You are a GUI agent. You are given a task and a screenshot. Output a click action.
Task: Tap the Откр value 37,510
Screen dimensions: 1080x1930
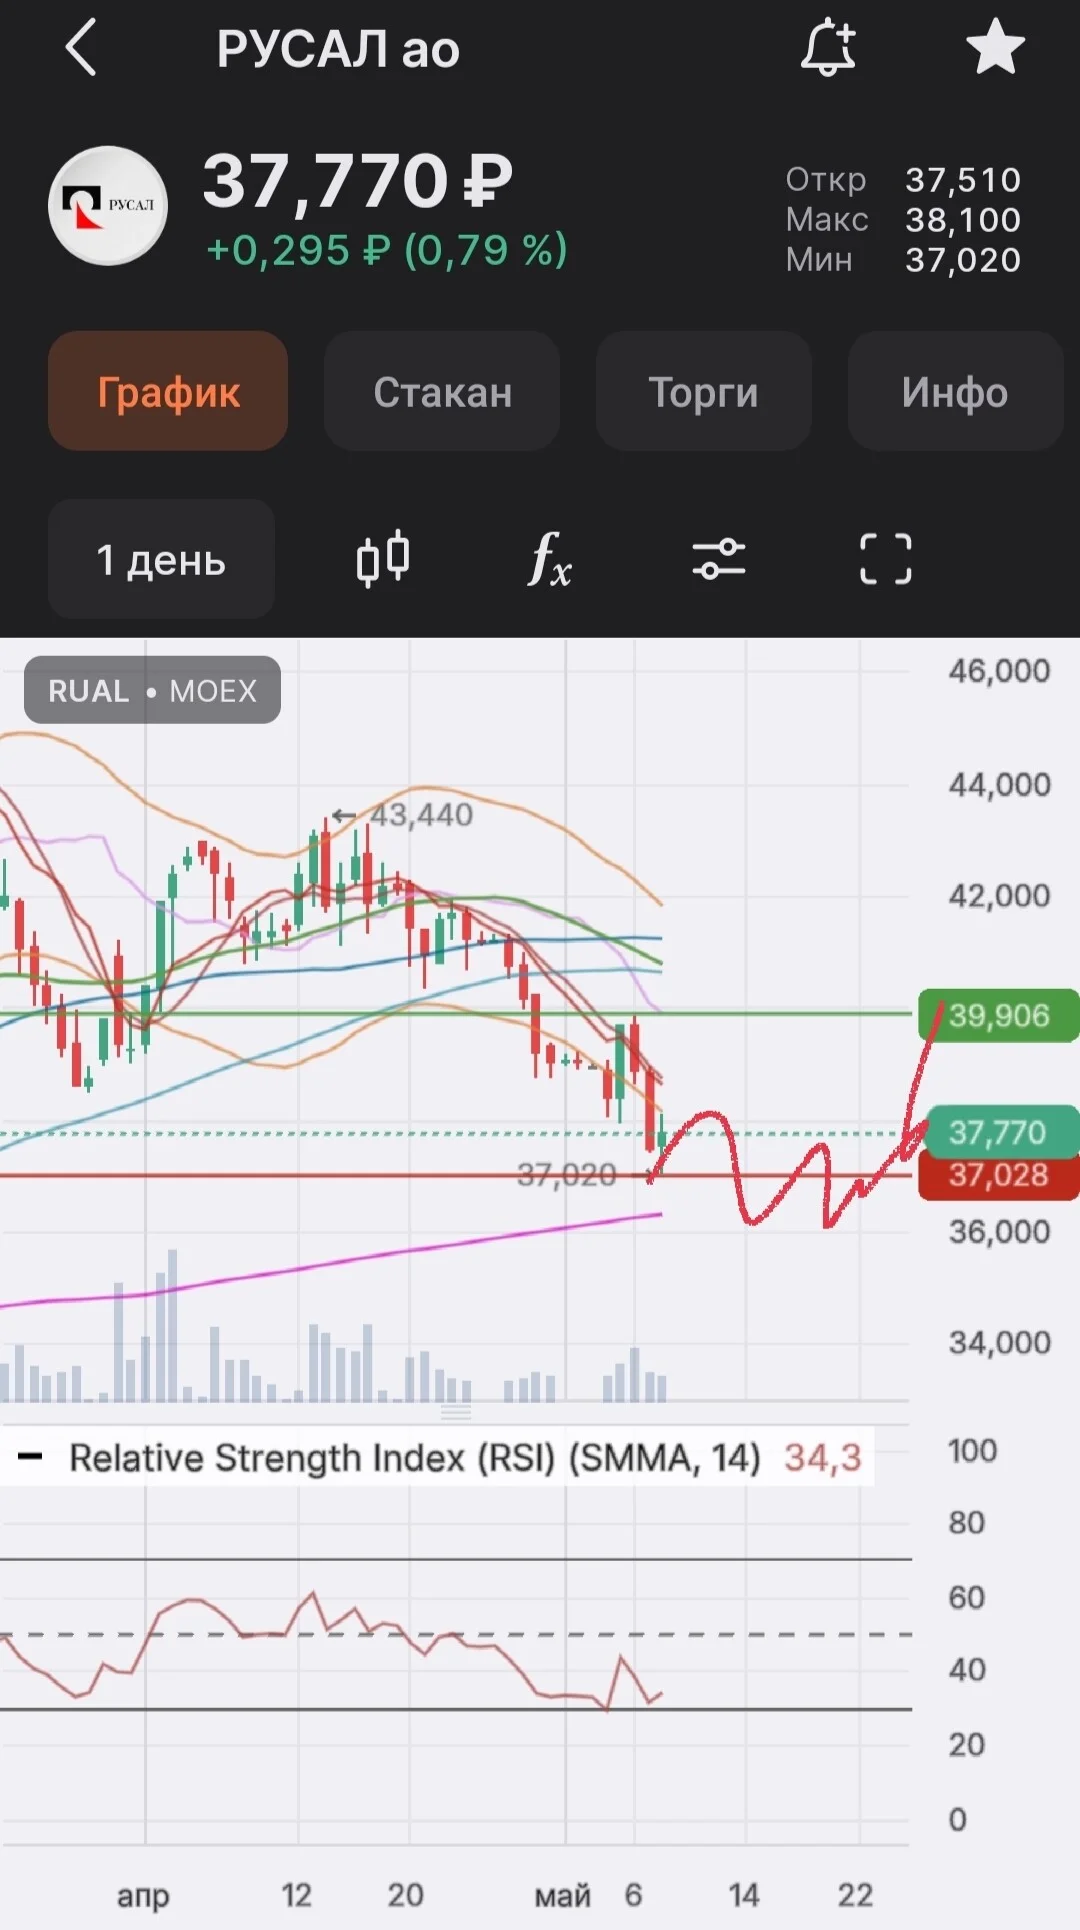pos(963,180)
